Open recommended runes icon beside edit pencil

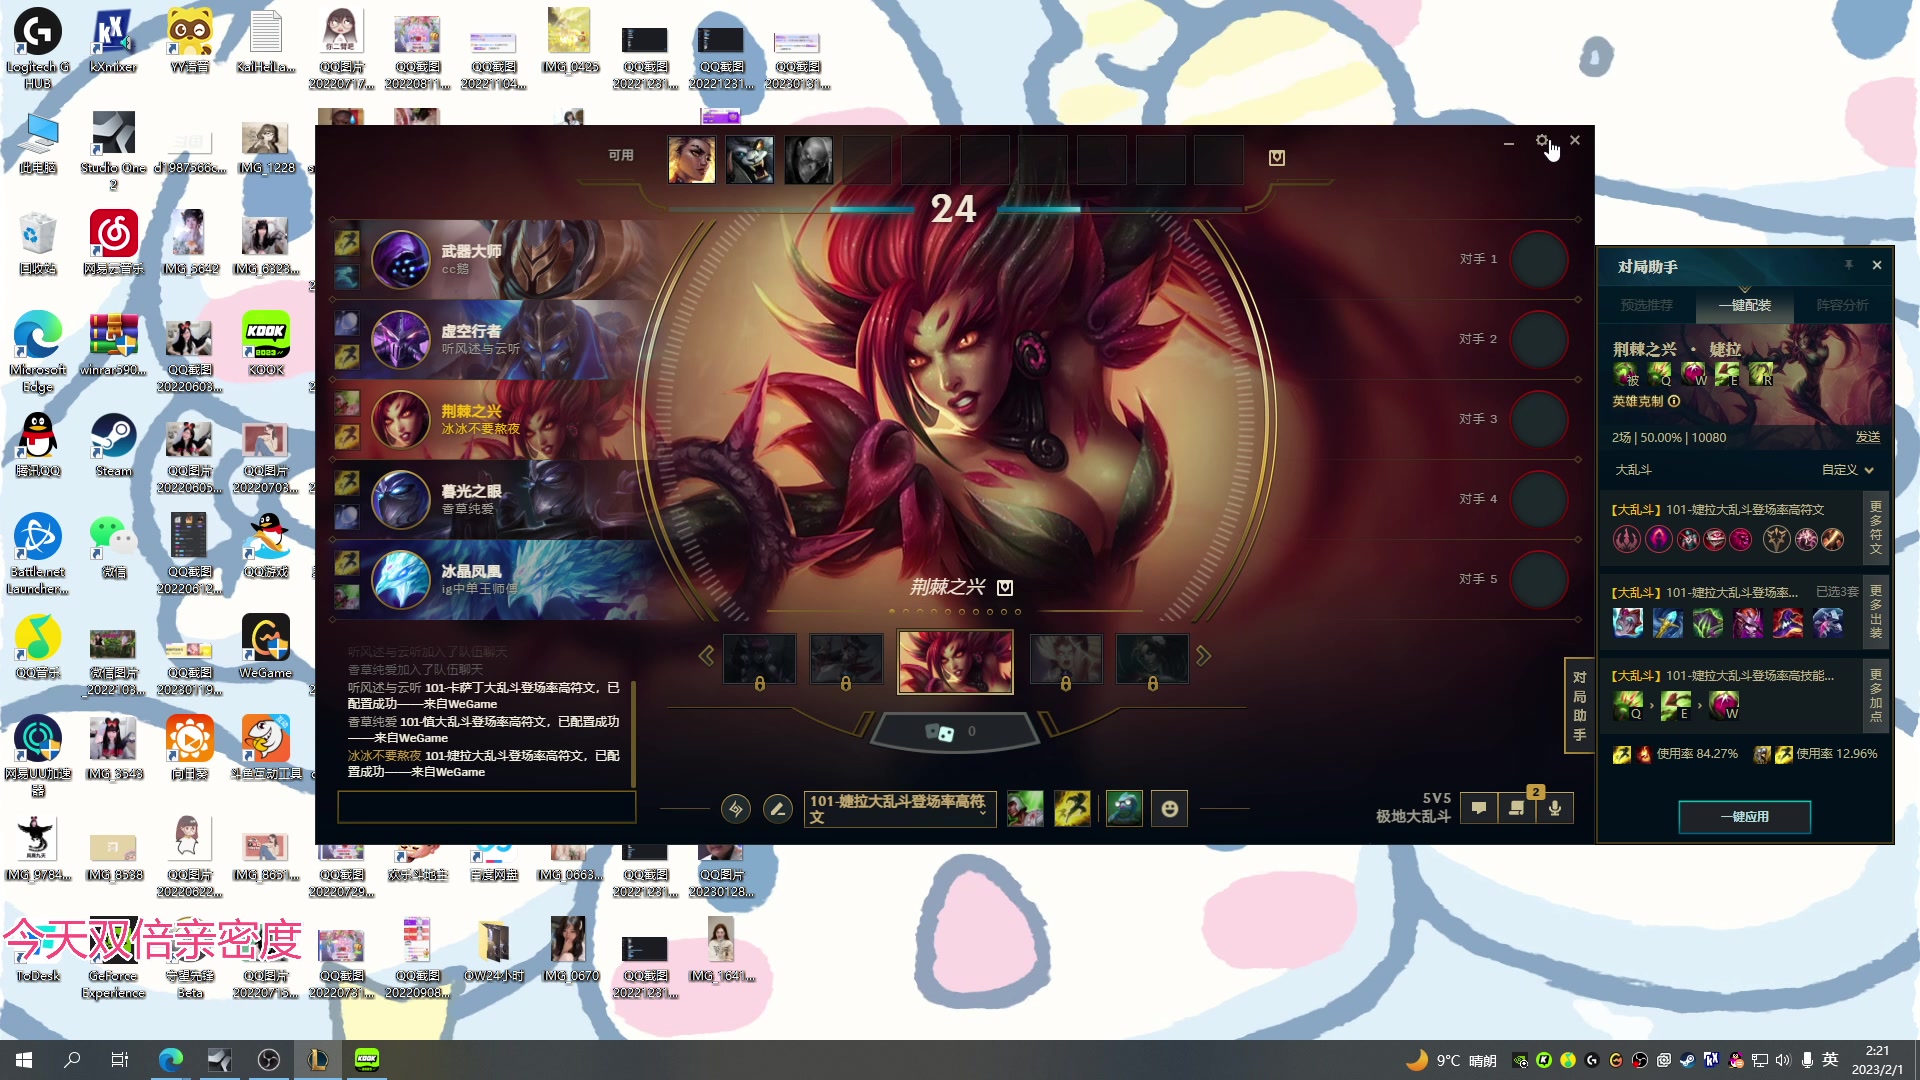(736, 809)
